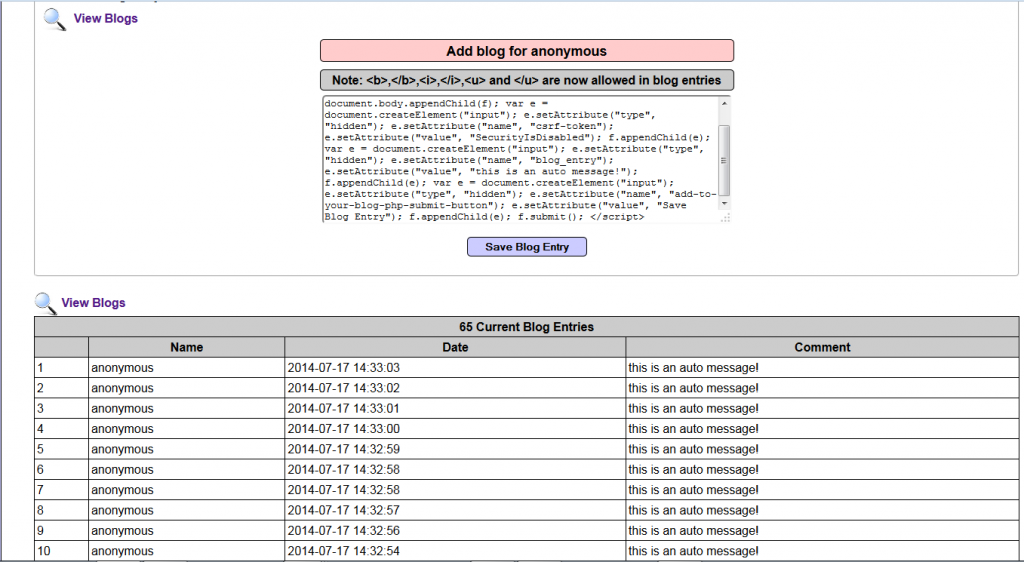Click the Name column header
1024x562 pixels.
tap(187, 347)
